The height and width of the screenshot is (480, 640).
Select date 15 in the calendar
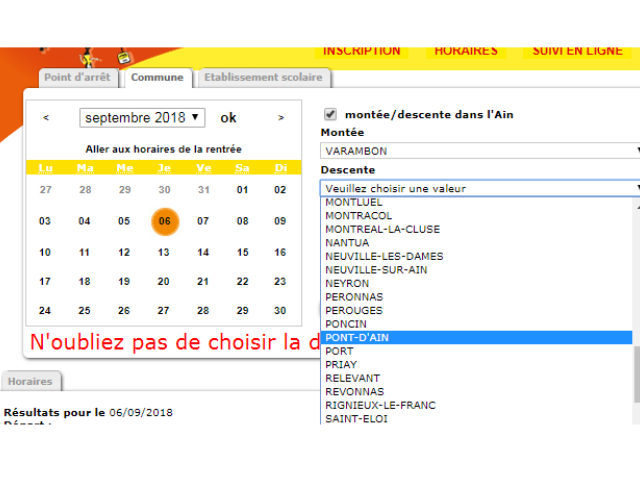242,253
